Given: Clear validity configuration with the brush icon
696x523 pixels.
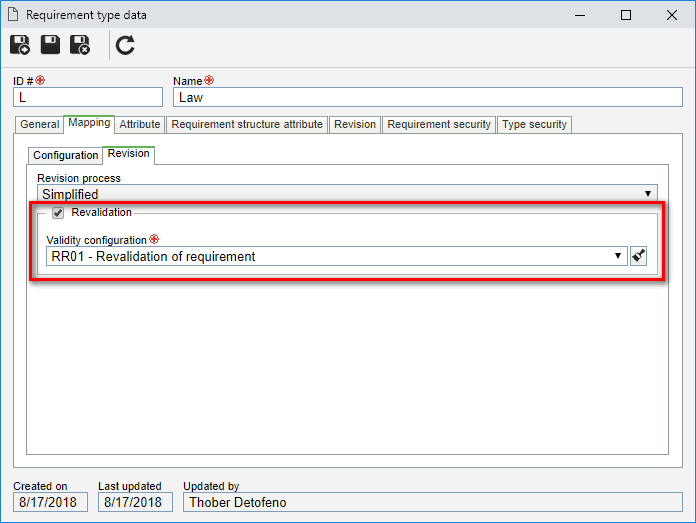Looking at the screenshot, I should point(638,256).
